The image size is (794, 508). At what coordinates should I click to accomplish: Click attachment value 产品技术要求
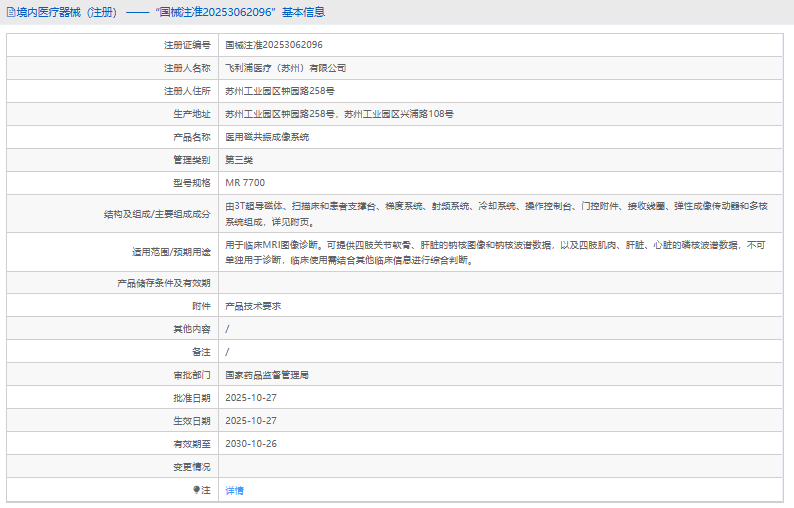[x=253, y=306]
